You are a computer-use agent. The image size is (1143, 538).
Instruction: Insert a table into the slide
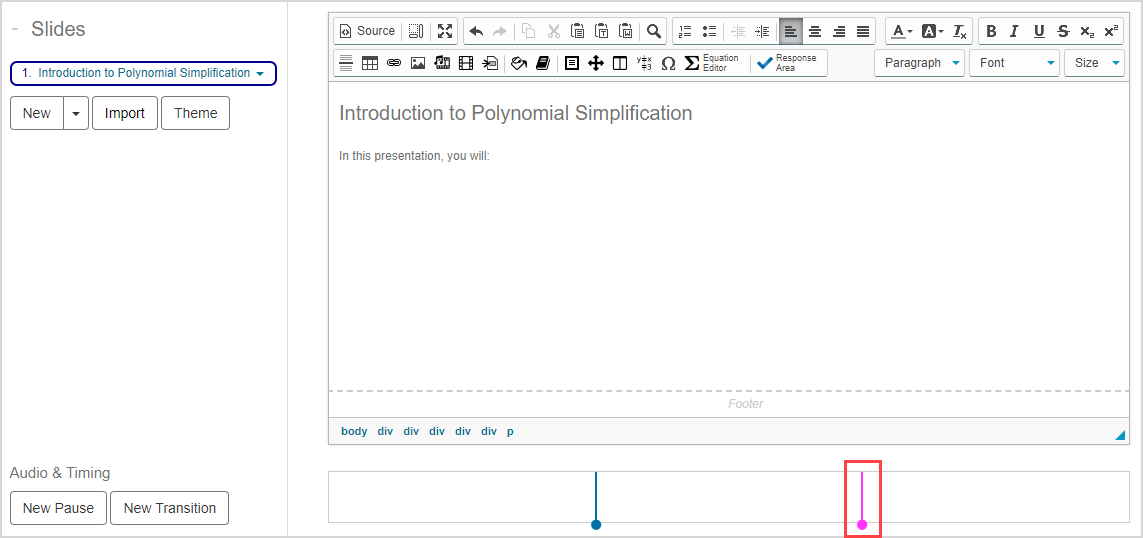[x=370, y=63]
